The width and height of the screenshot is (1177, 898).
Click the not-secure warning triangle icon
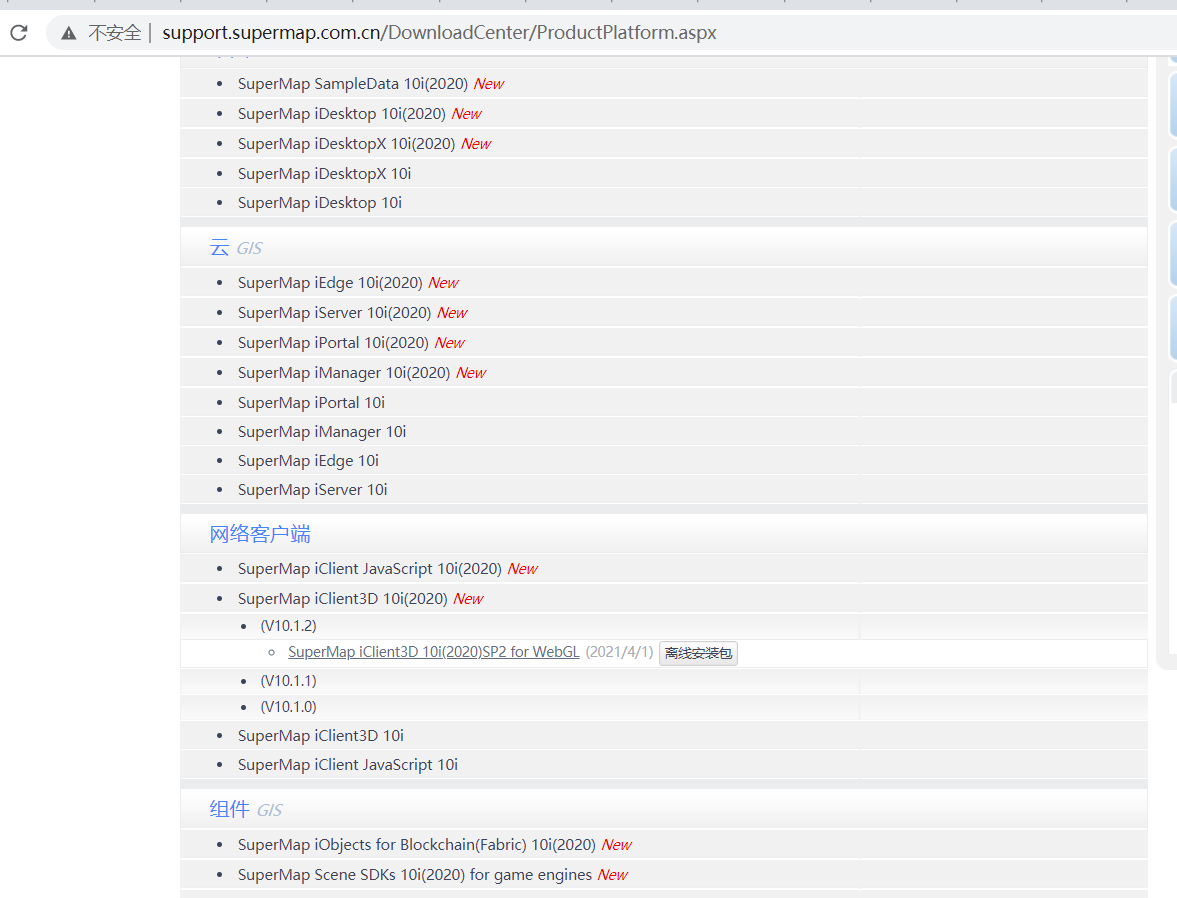pyautogui.click(x=68, y=32)
